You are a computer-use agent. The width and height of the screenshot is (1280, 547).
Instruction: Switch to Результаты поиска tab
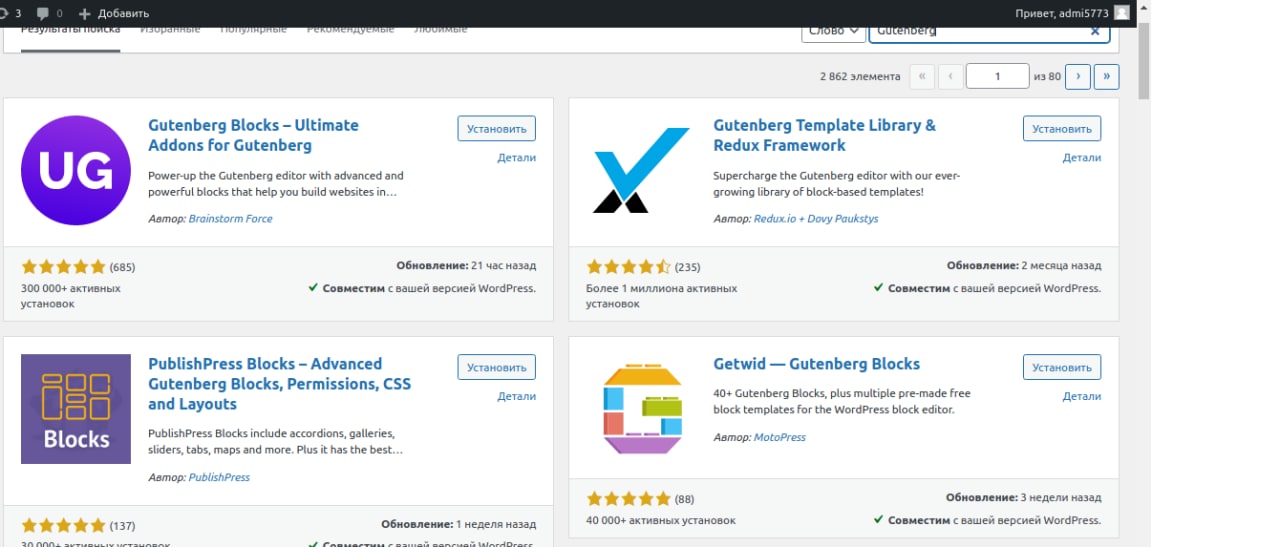70,30
